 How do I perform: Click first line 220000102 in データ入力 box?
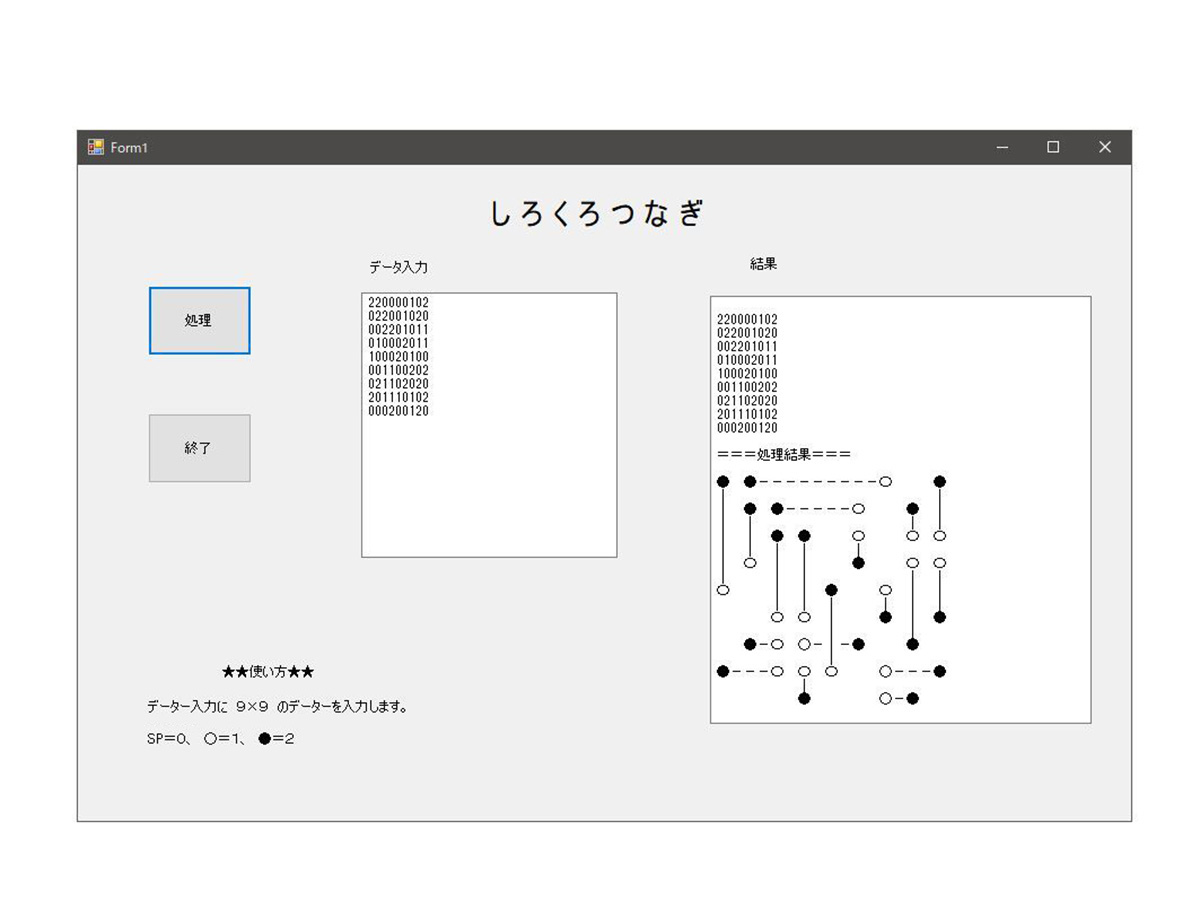398,302
